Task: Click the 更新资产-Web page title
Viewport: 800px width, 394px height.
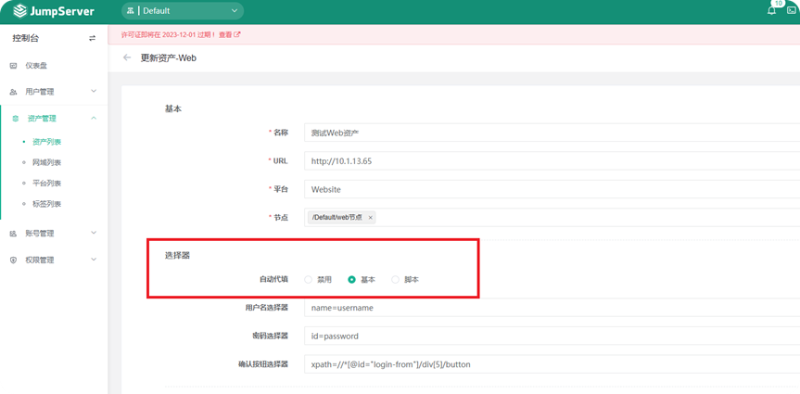Action: click(168, 58)
